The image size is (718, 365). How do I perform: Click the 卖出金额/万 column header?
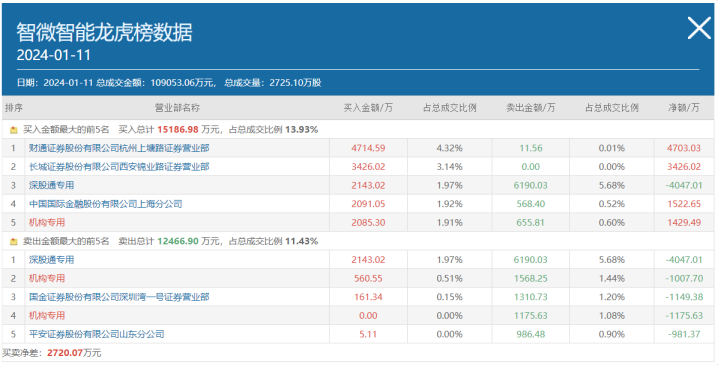(530, 108)
